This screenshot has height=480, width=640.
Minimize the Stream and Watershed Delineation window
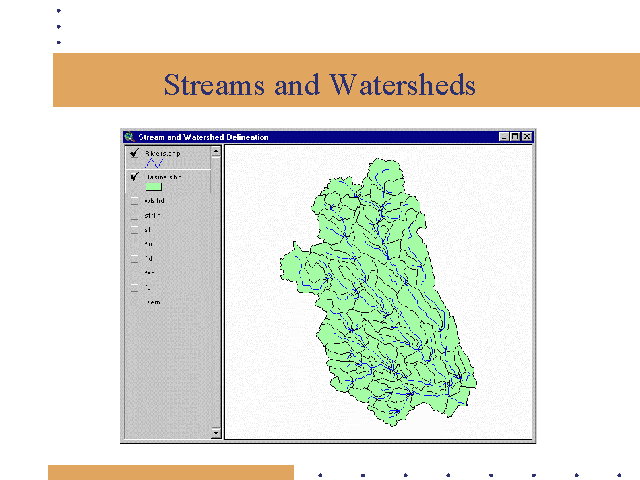[x=505, y=137]
